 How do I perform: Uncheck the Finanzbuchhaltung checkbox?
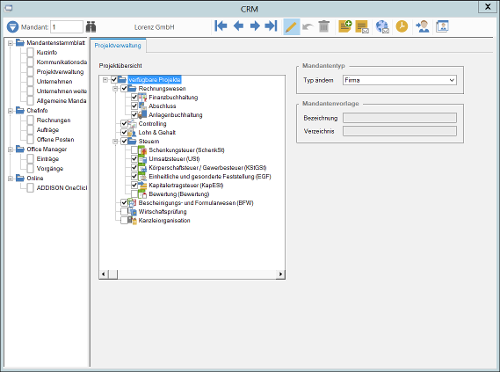coord(134,97)
